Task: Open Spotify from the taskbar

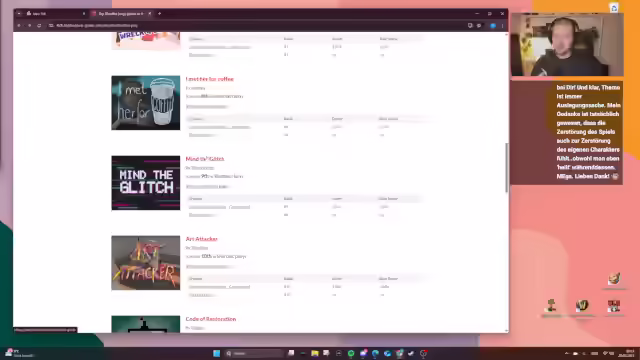Action: coord(351,353)
